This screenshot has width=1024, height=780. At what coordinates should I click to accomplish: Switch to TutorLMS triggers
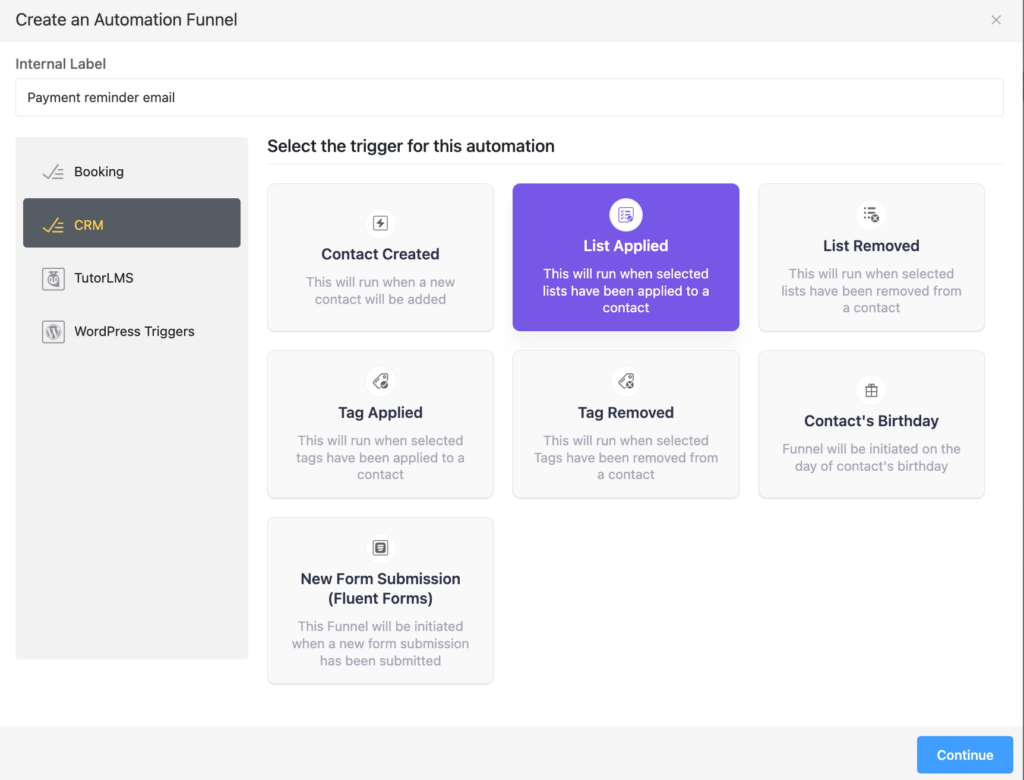pyautogui.click(x=132, y=278)
